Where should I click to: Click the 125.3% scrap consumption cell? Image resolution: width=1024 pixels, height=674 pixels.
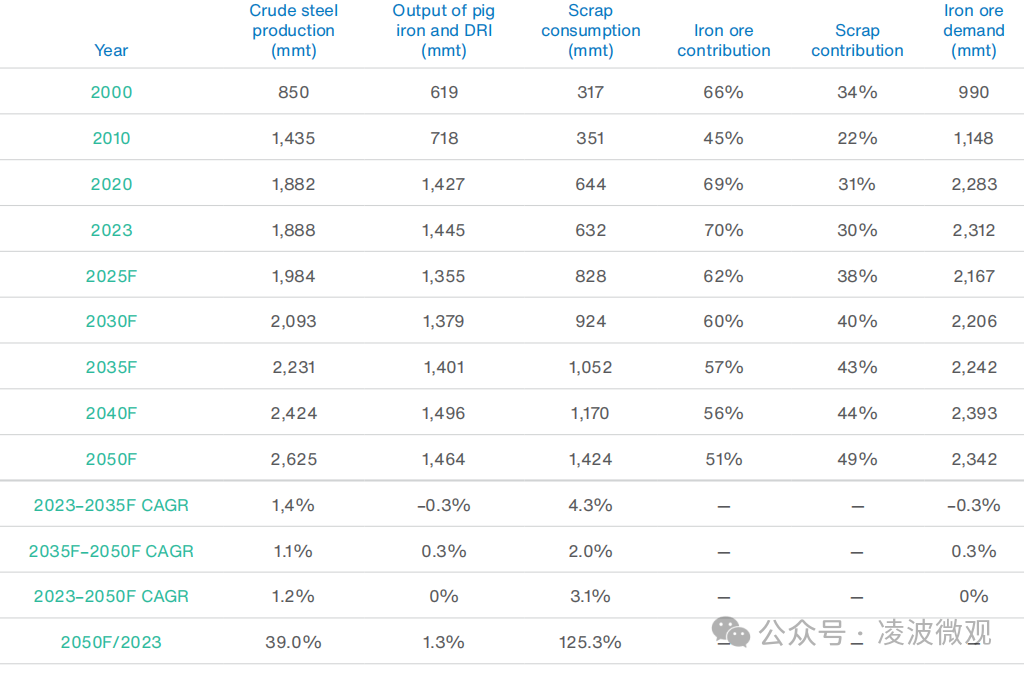[590, 642]
